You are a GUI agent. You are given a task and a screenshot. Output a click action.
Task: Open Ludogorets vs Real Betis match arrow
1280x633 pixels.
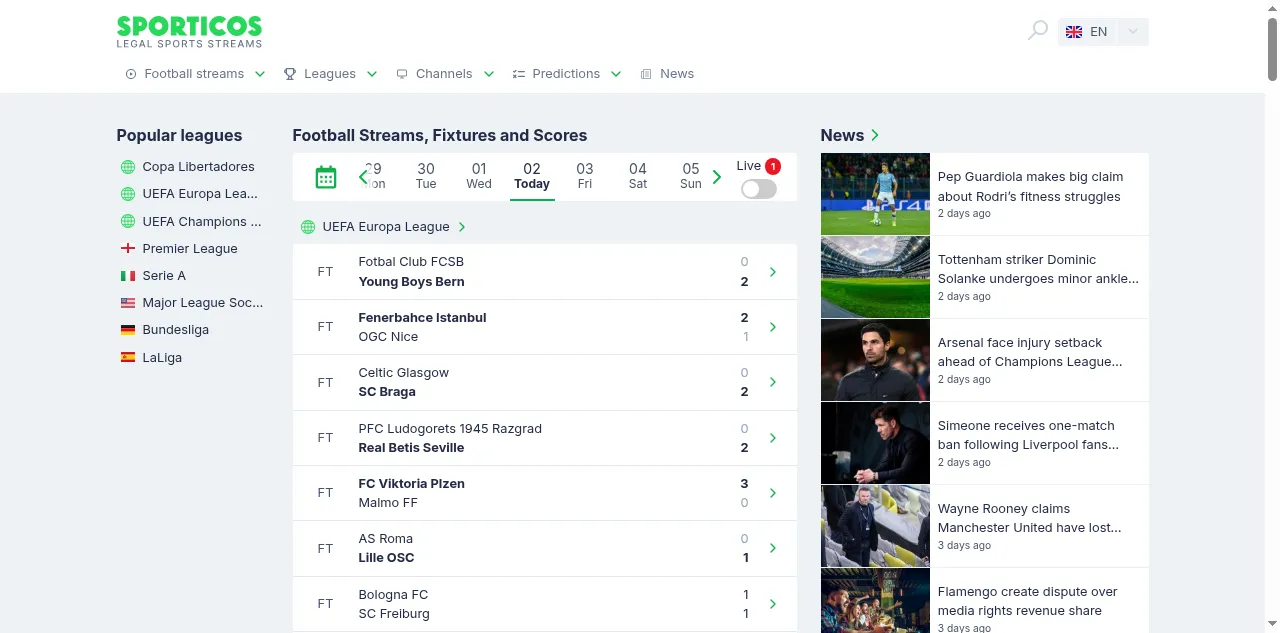click(773, 438)
